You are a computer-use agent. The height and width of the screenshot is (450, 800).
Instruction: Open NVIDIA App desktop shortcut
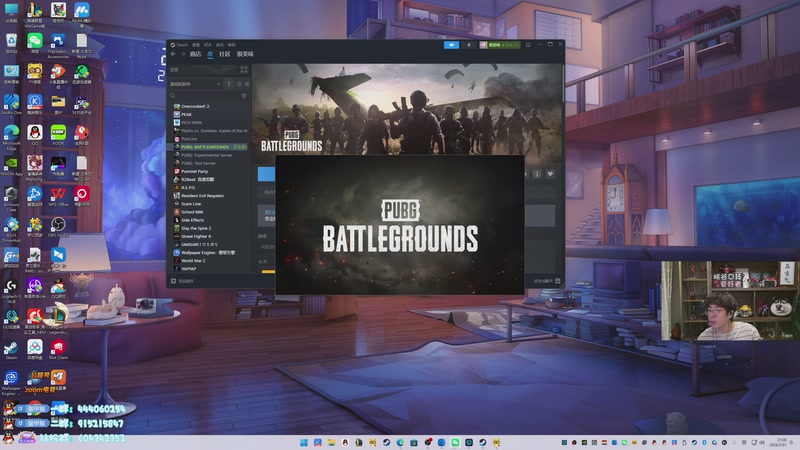click(11, 166)
